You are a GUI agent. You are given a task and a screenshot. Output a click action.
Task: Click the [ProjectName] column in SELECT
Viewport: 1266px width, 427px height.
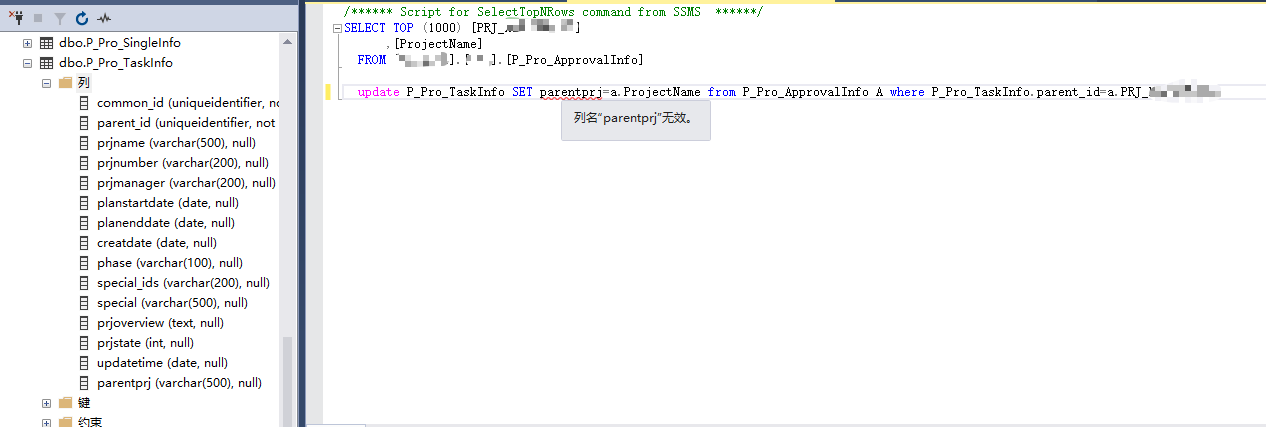tap(439, 44)
